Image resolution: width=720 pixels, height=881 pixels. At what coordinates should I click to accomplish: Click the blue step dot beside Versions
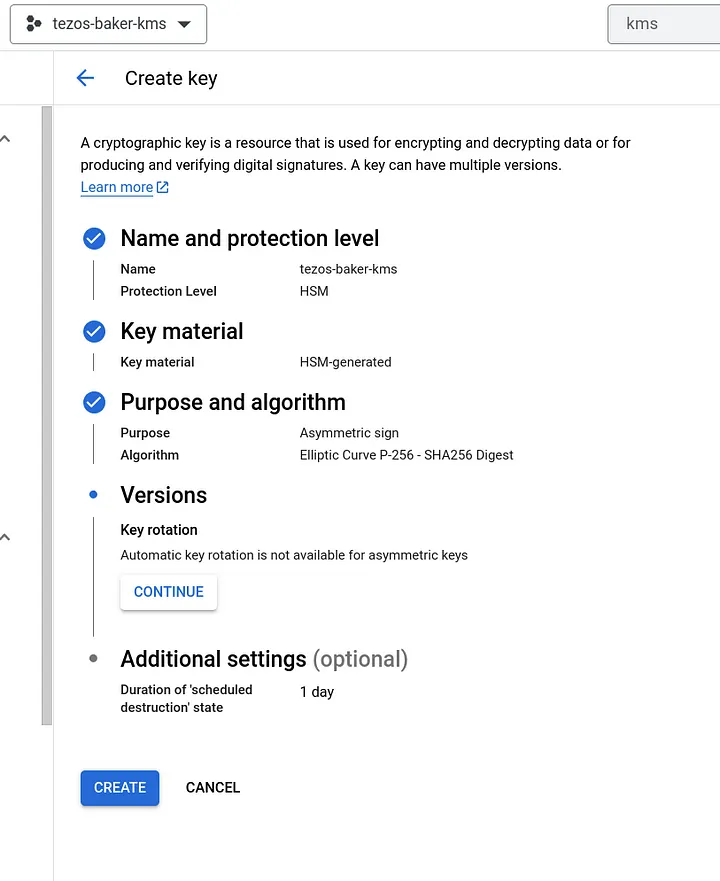(x=94, y=495)
